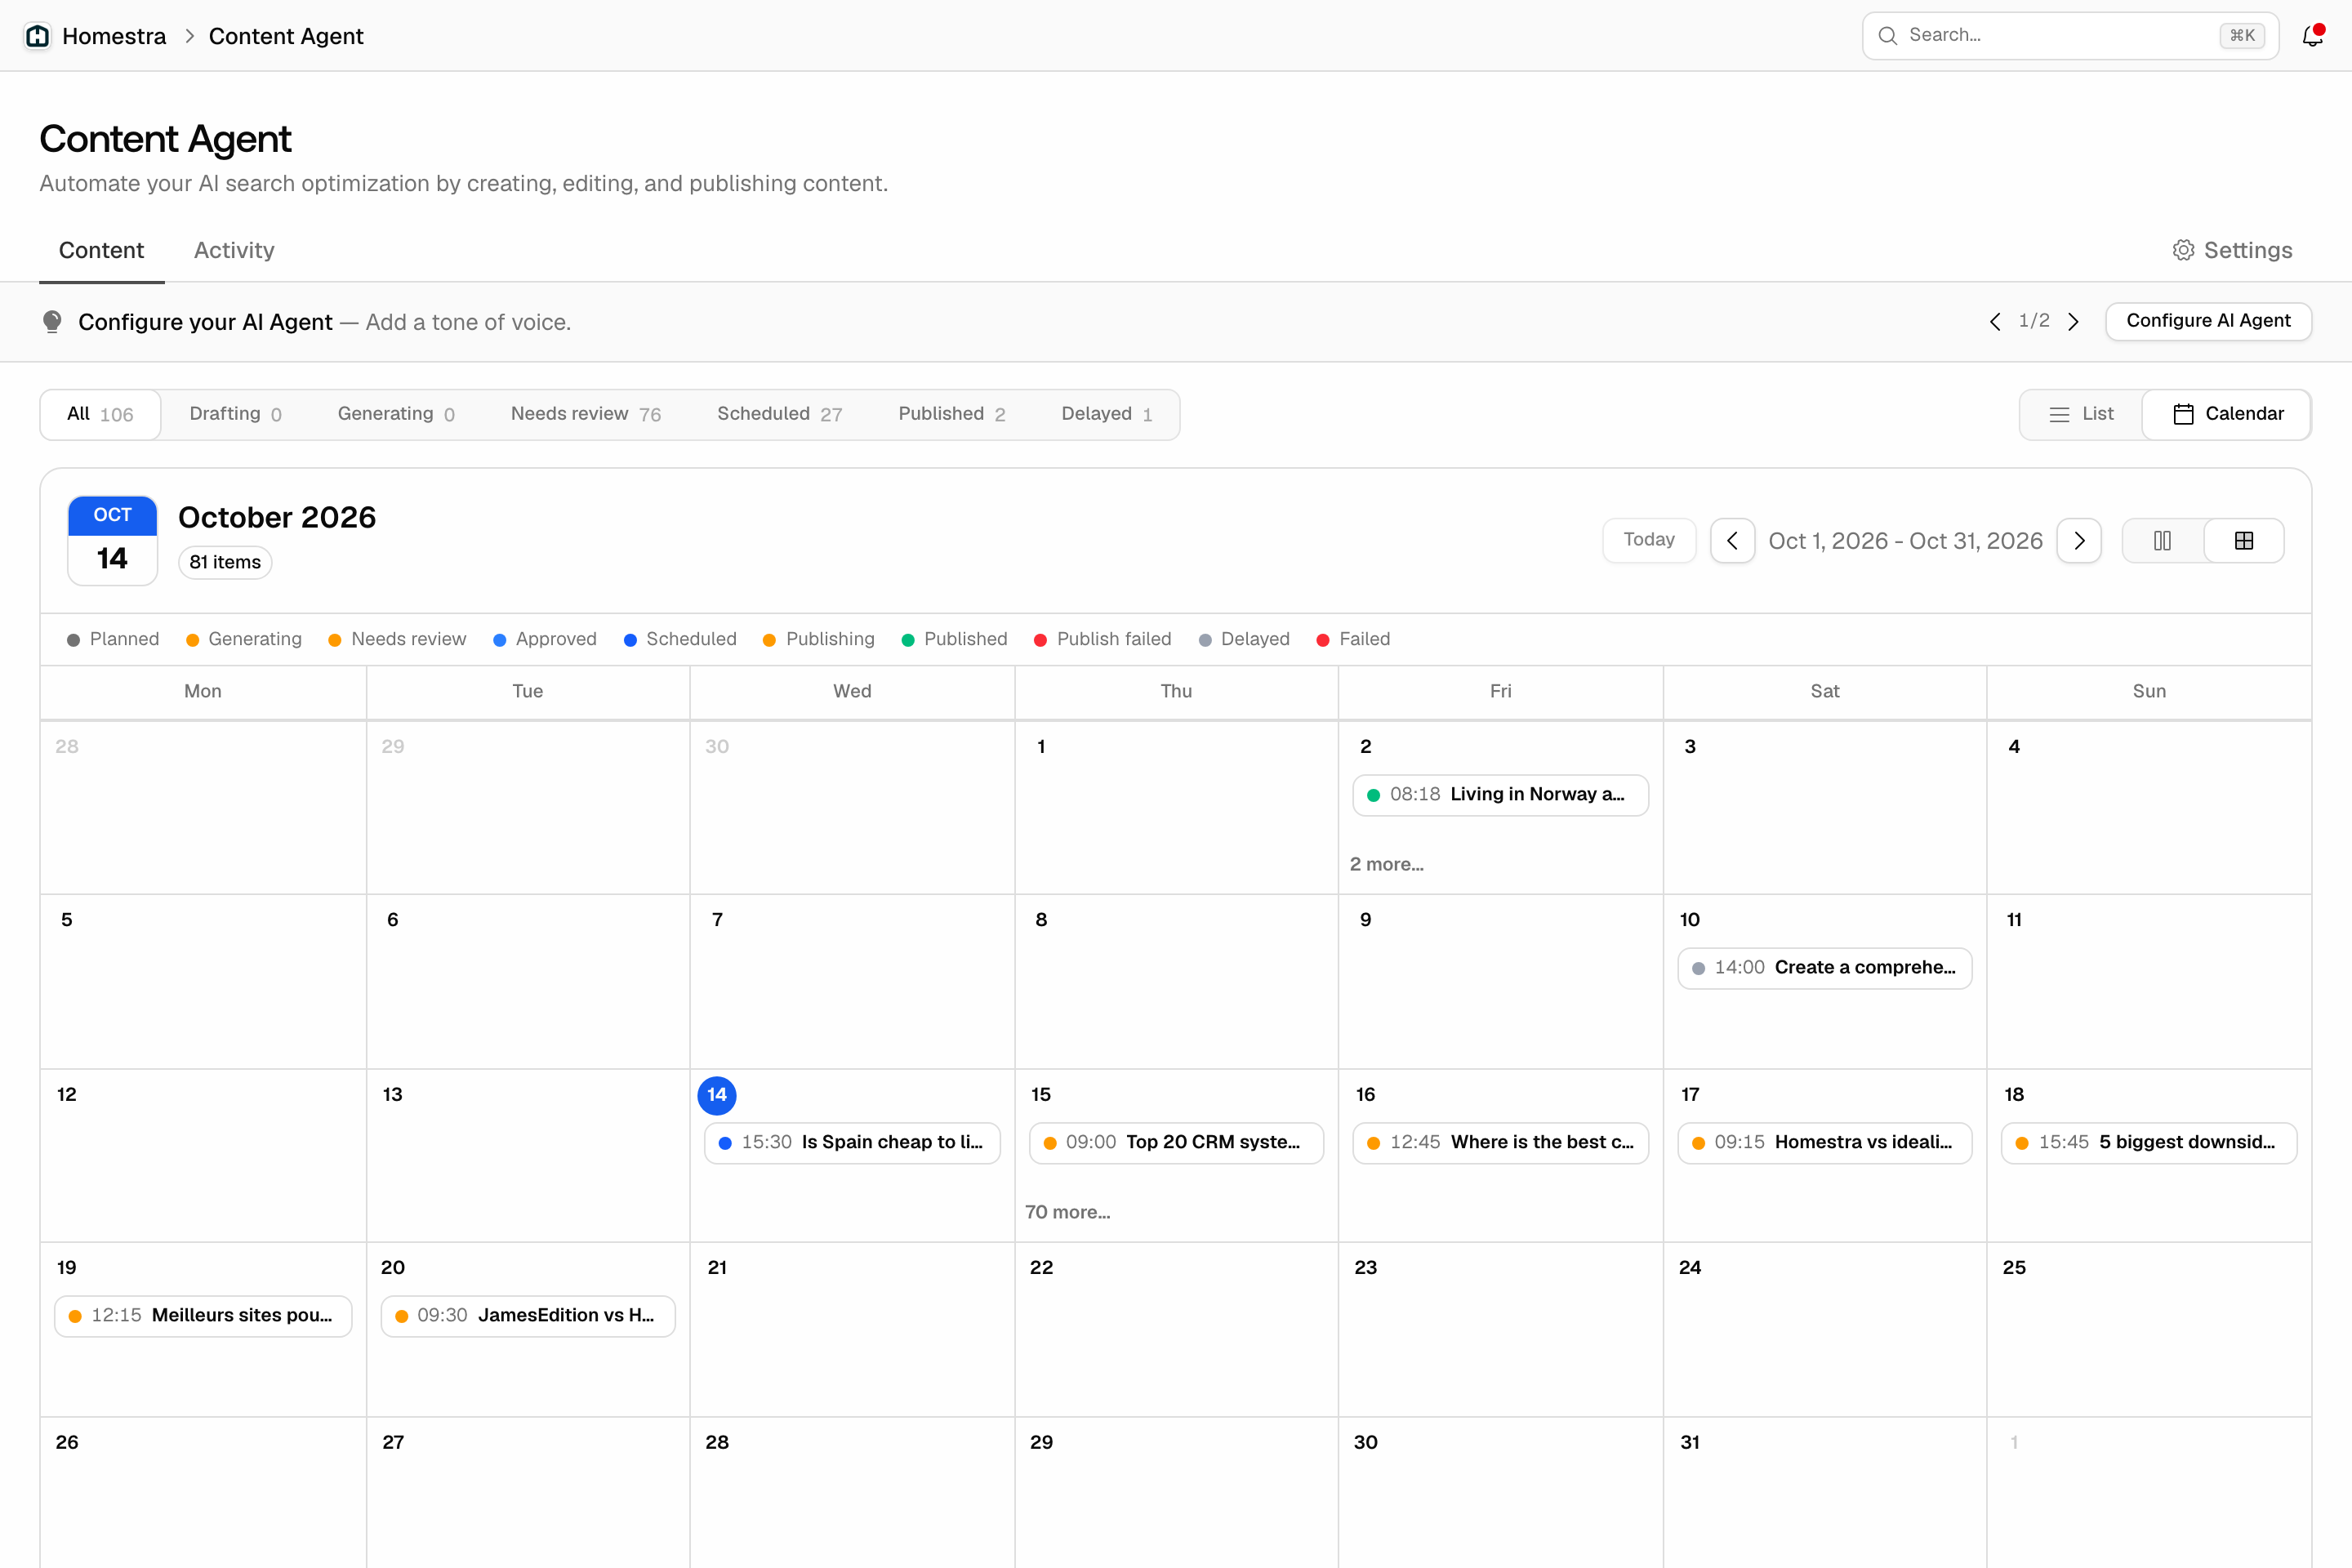Image resolution: width=2352 pixels, height=1568 pixels.
Task: Open Living in Norway event at 08:18
Action: click(x=1500, y=795)
